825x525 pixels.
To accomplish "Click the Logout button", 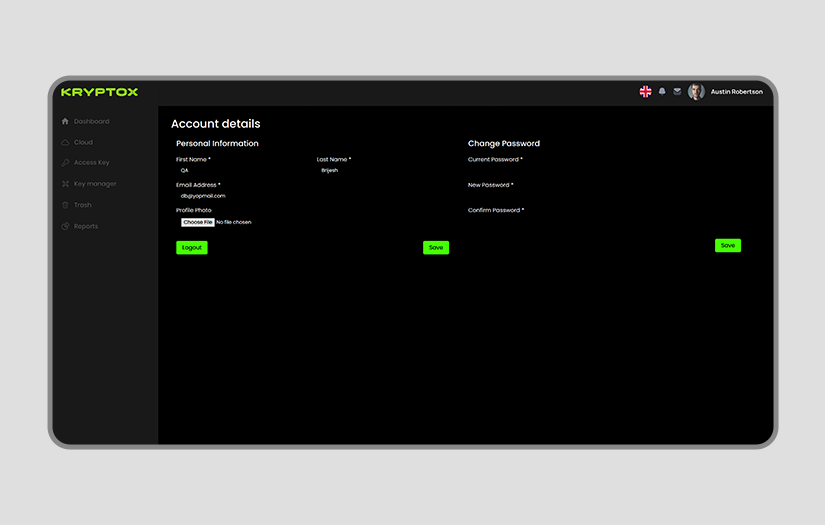I will tap(192, 248).
